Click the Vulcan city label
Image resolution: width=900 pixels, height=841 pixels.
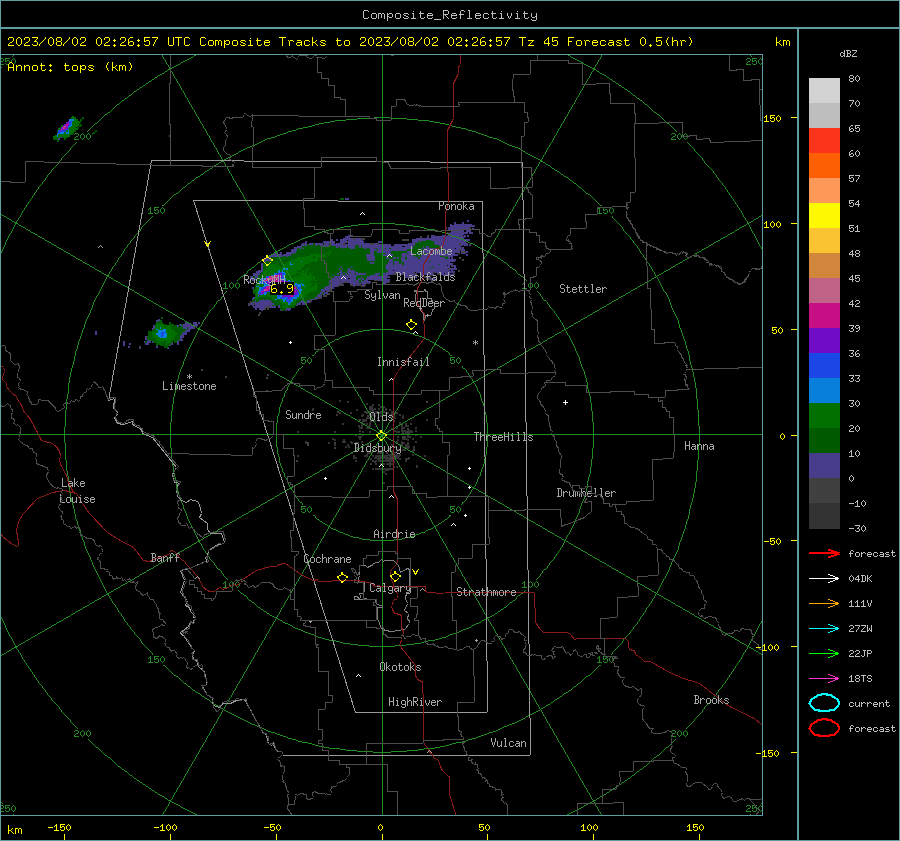pos(509,743)
